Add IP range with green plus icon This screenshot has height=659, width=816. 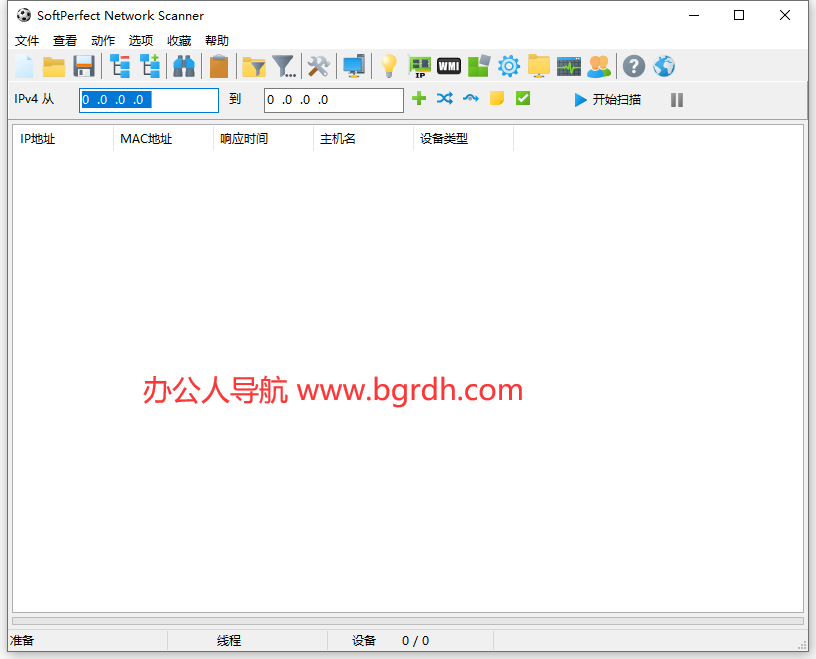click(419, 98)
